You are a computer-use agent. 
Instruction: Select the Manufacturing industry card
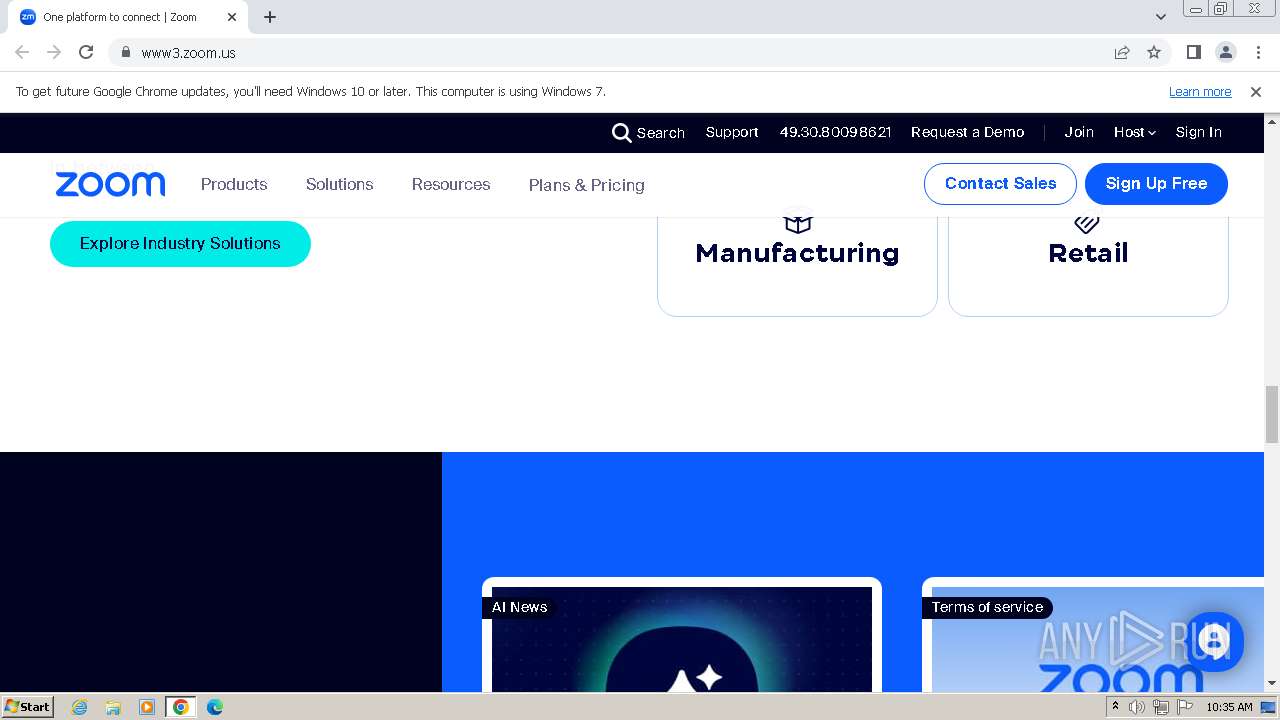(x=797, y=265)
